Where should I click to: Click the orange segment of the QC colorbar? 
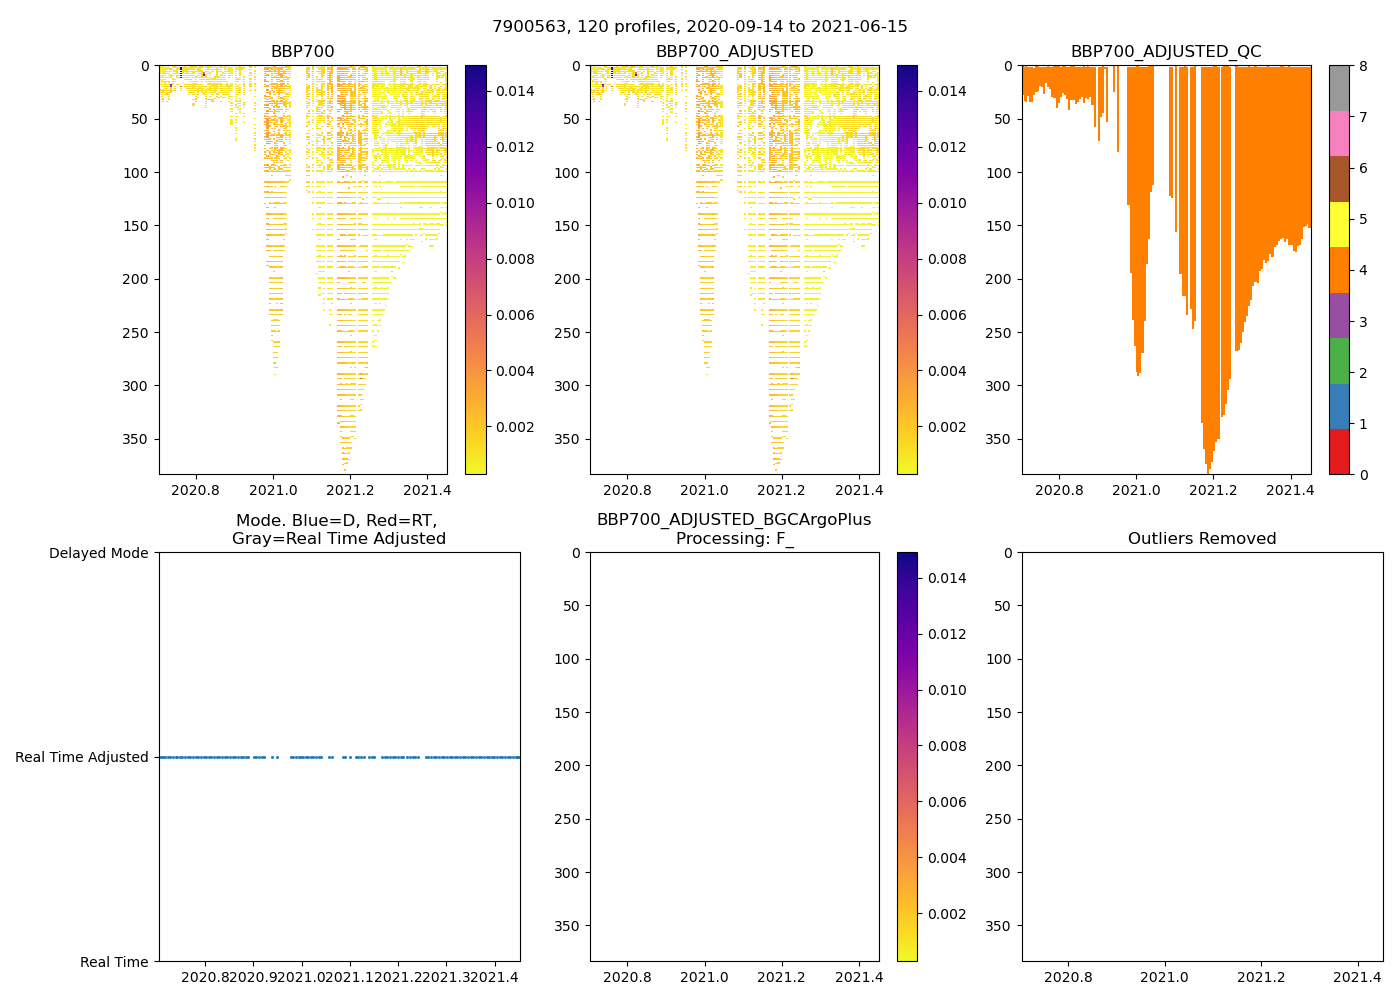click(1339, 269)
